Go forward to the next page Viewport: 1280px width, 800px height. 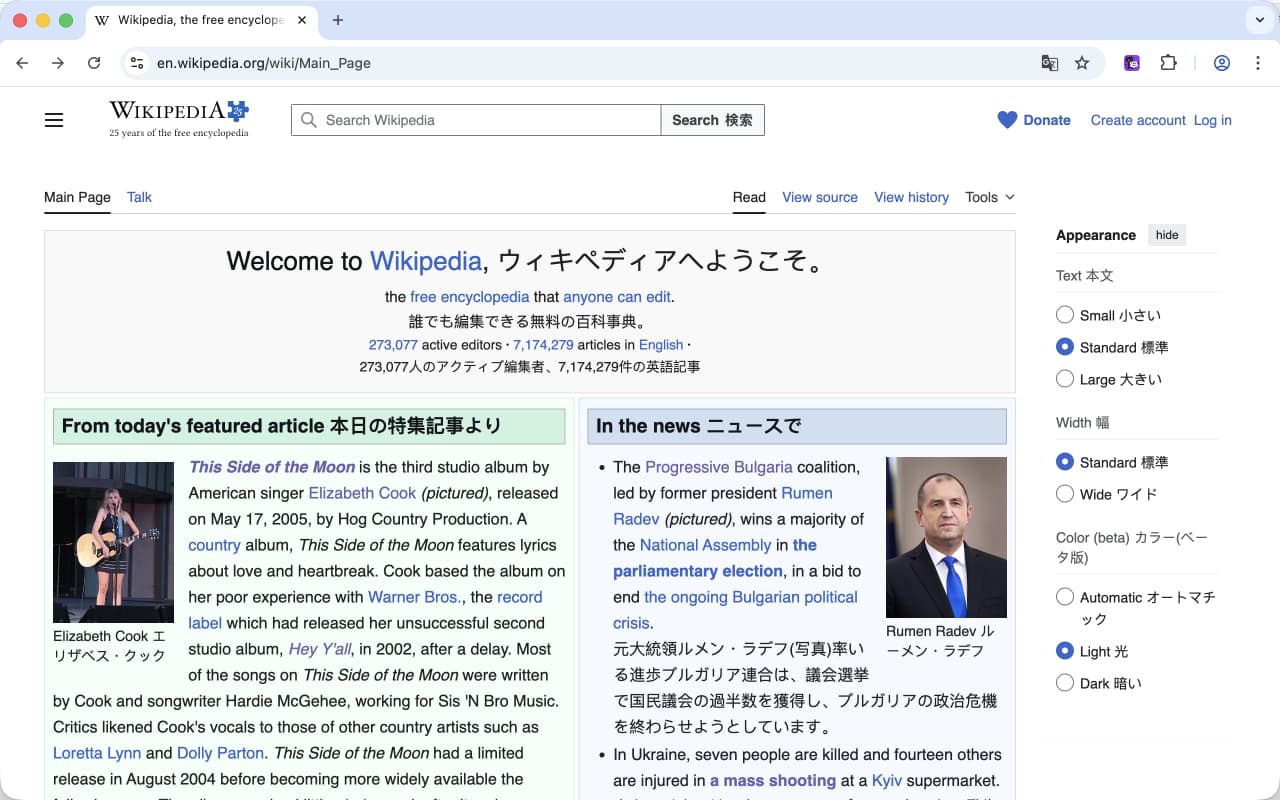pos(58,63)
